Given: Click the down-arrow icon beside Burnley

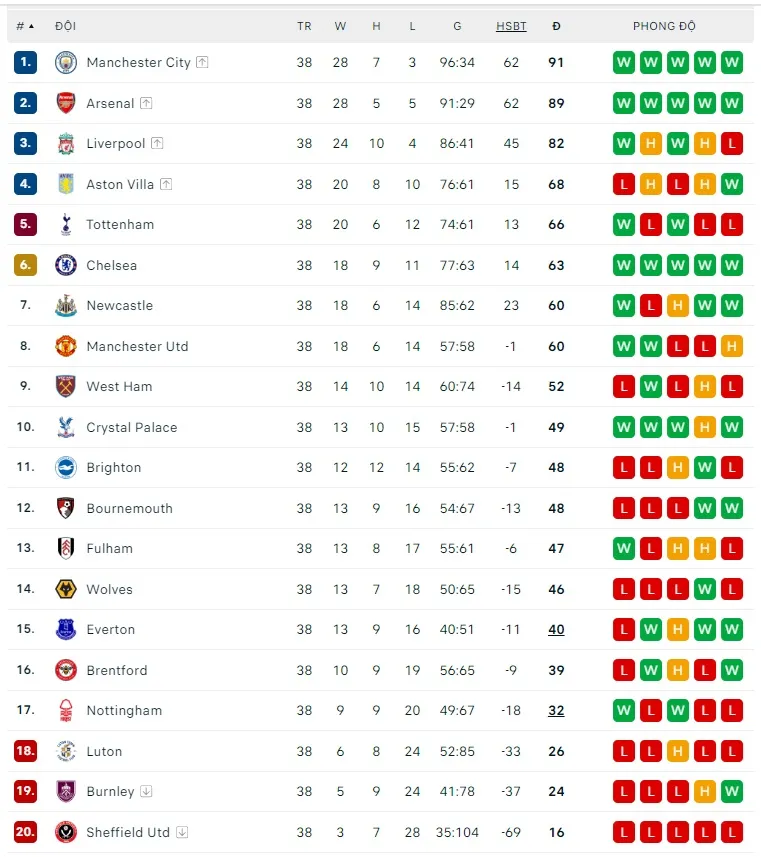Looking at the screenshot, I should click(x=146, y=791).
